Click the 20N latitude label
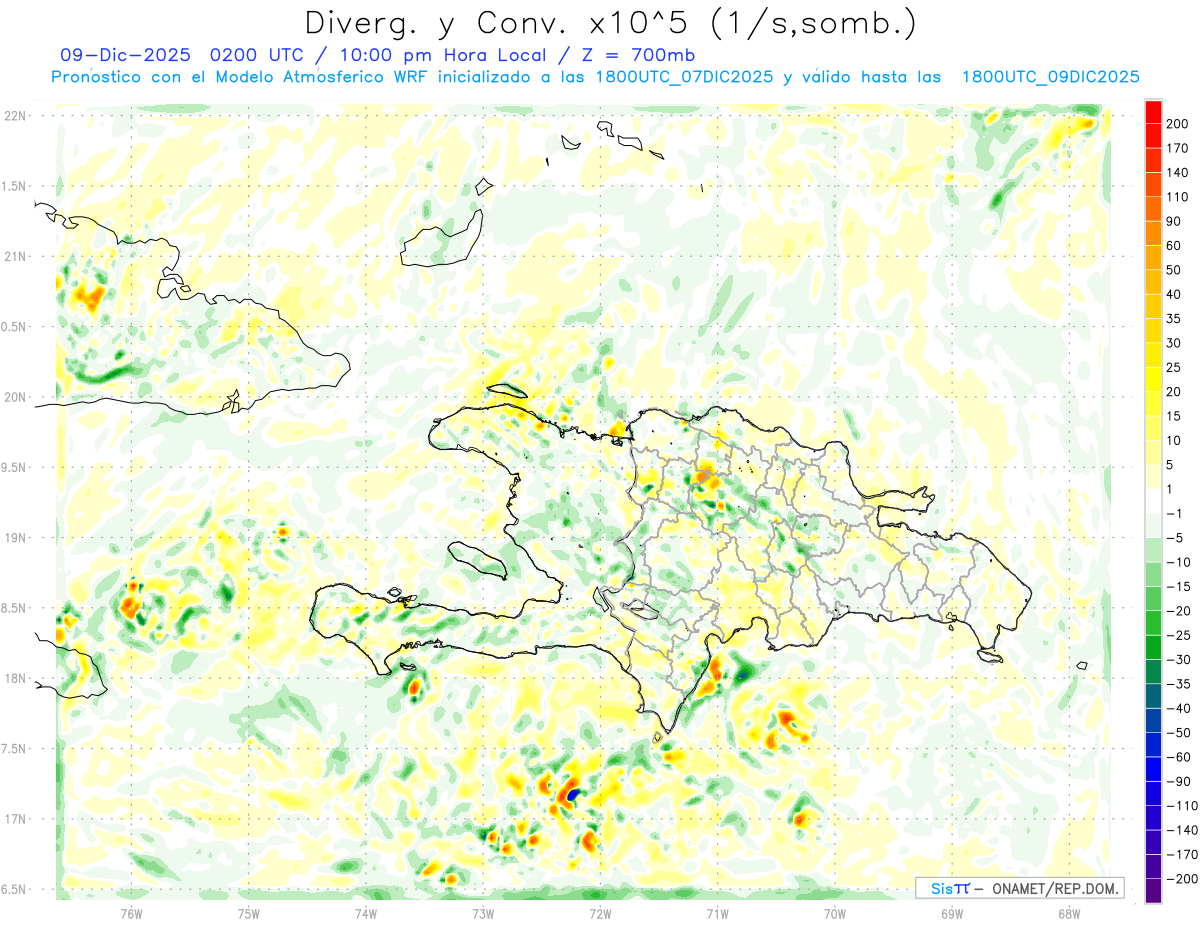Viewport: 1200px width, 927px height. point(16,397)
